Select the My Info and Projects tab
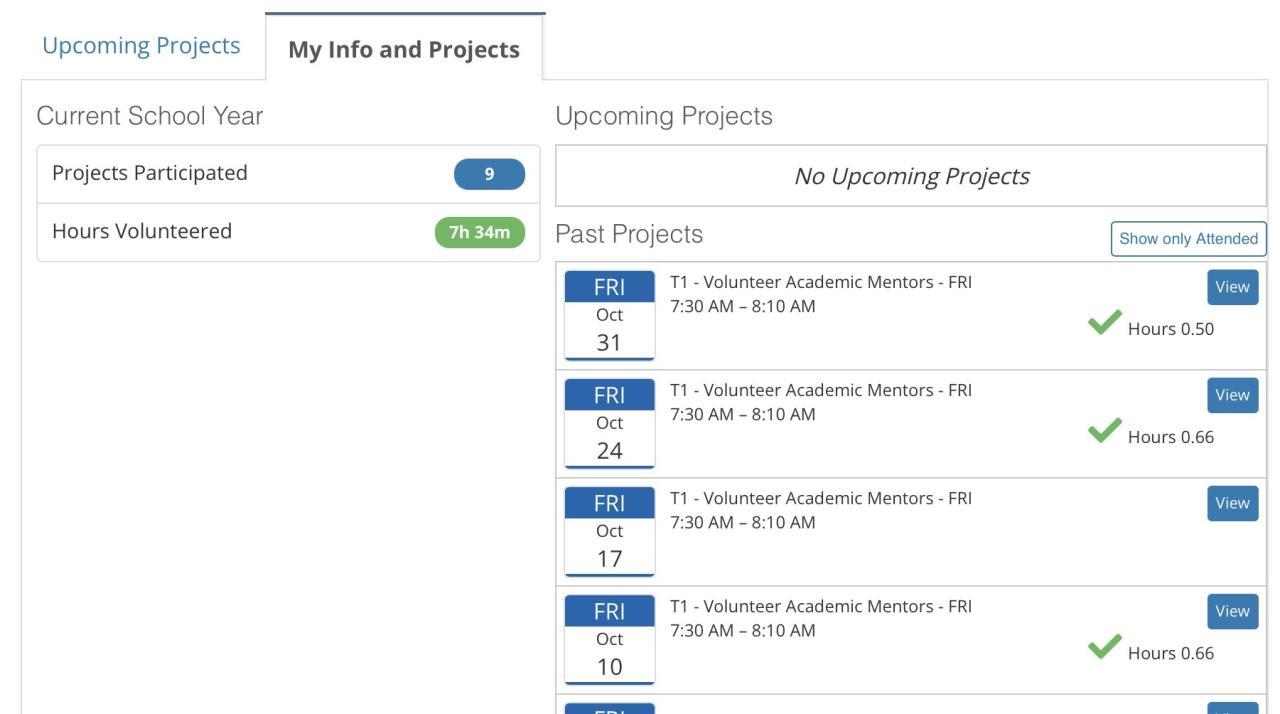The image size is (1280, 714). [x=404, y=50]
